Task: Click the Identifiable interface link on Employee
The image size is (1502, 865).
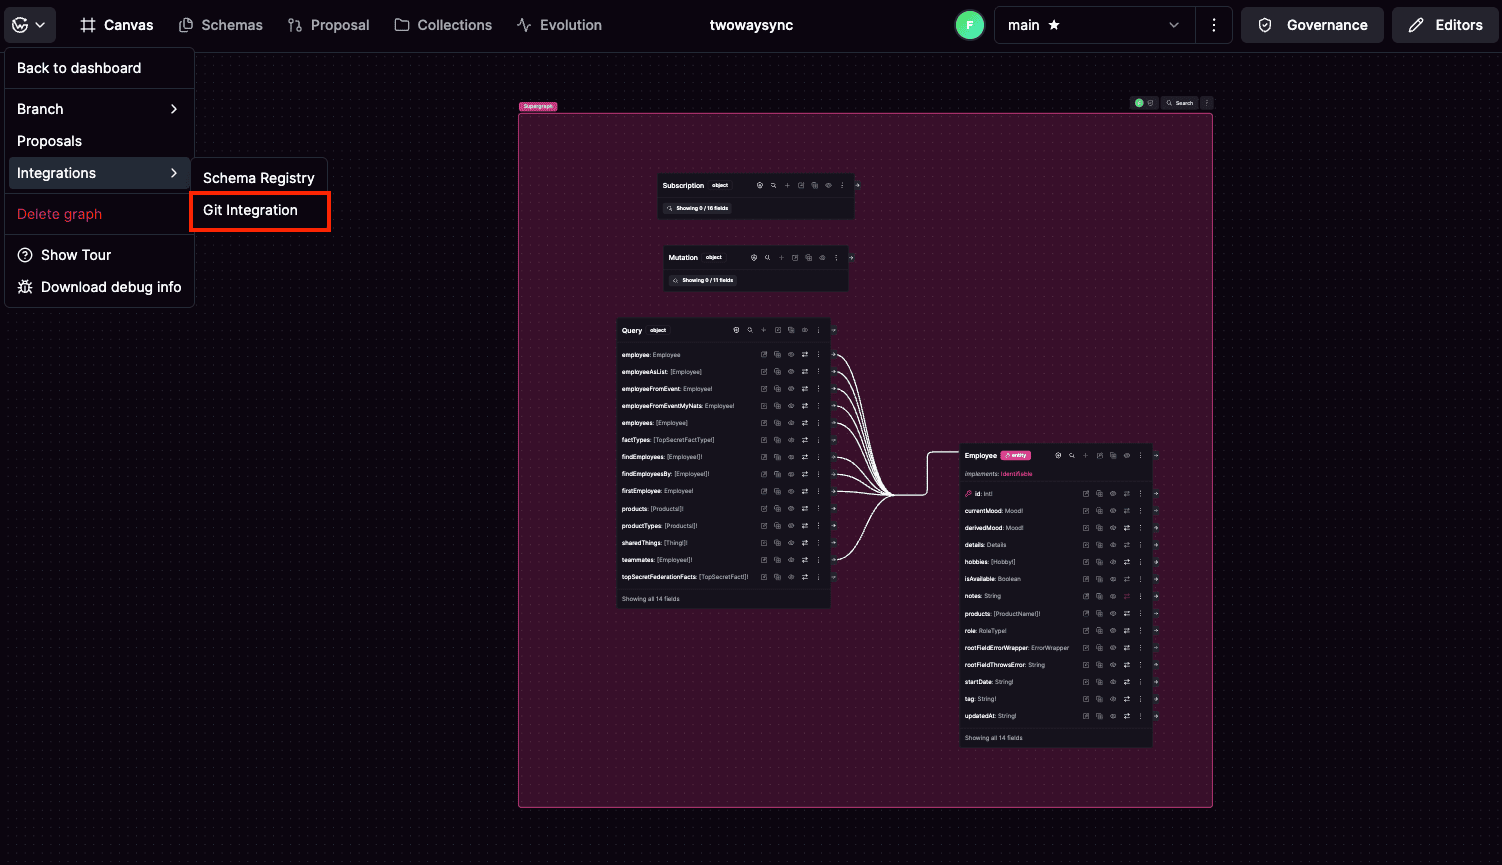Action: point(1014,473)
